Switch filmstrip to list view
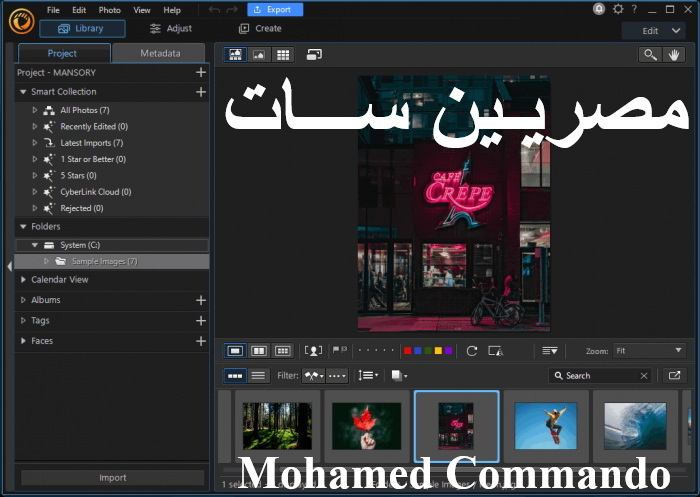This screenshot has width=700, height=497. coord(258,375)
